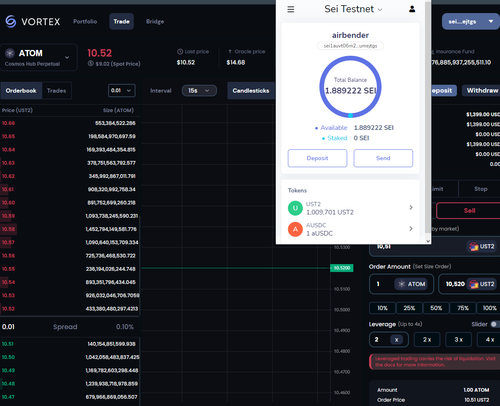Click the 10.51 bid price row
The width and height of the screenshot is (500, 406).
tap(70, 344)
